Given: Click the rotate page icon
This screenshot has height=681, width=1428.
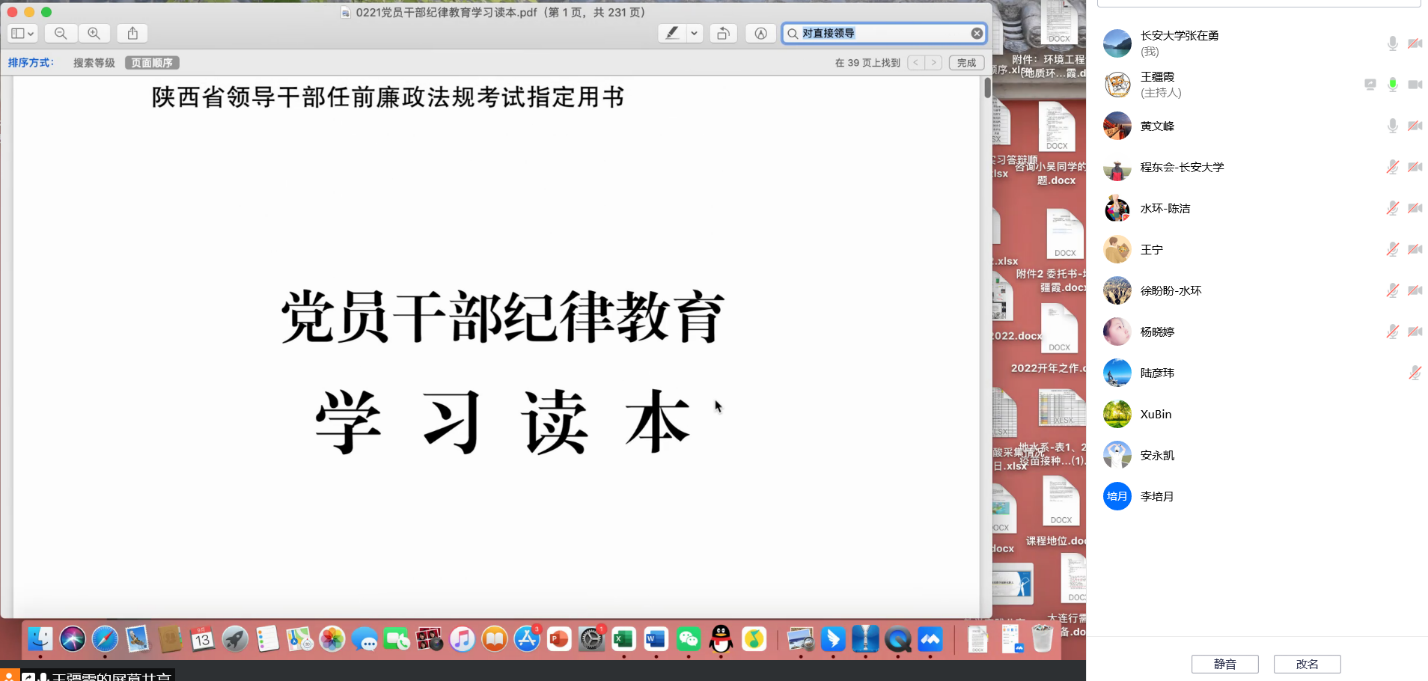Looking at the screenshot, I should coord(723,33).
